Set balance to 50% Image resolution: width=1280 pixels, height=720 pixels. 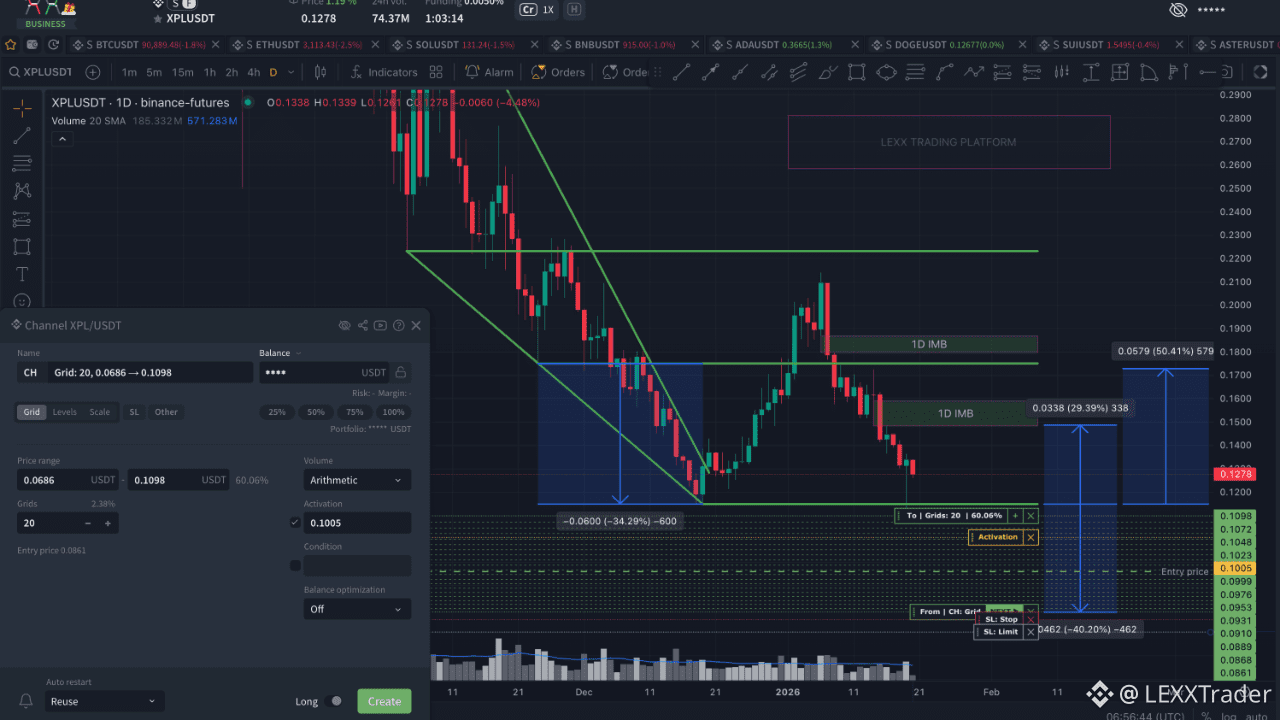316,412
